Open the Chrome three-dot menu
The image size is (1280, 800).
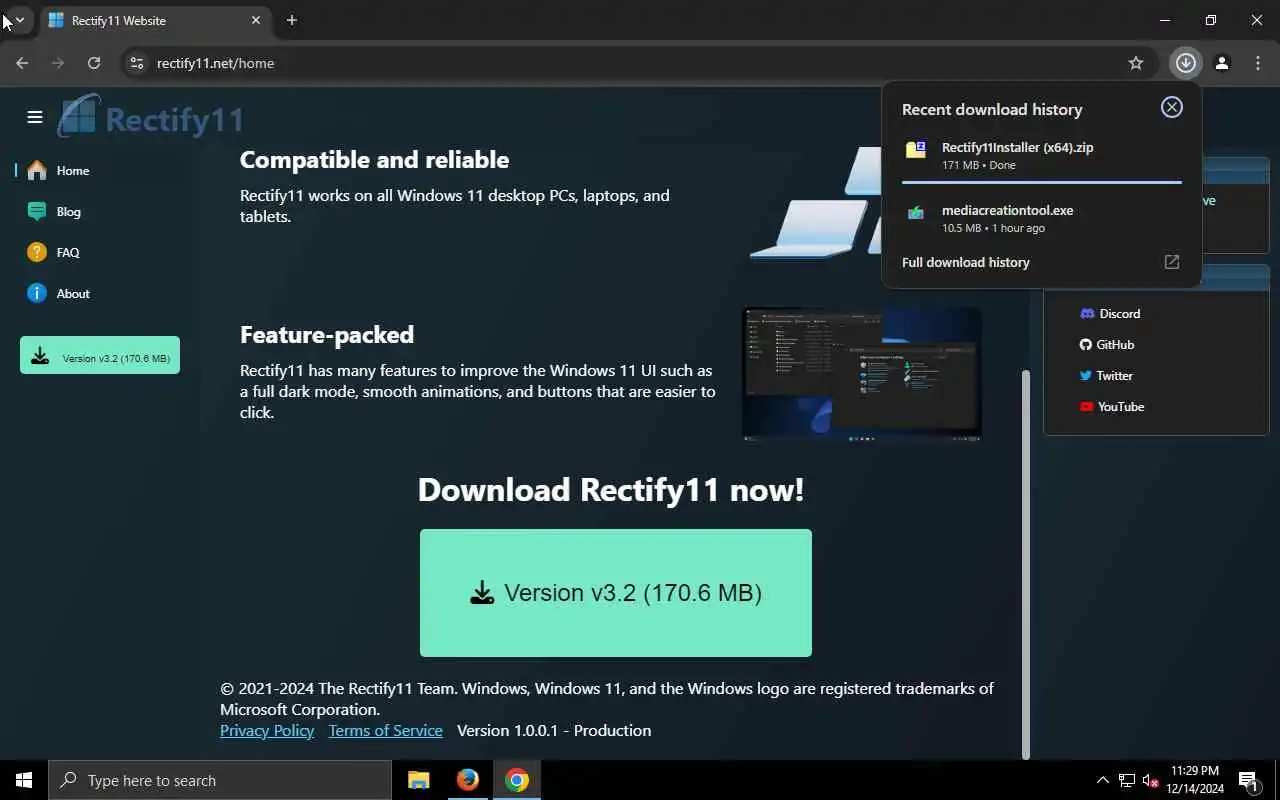tap(1258, 63)
